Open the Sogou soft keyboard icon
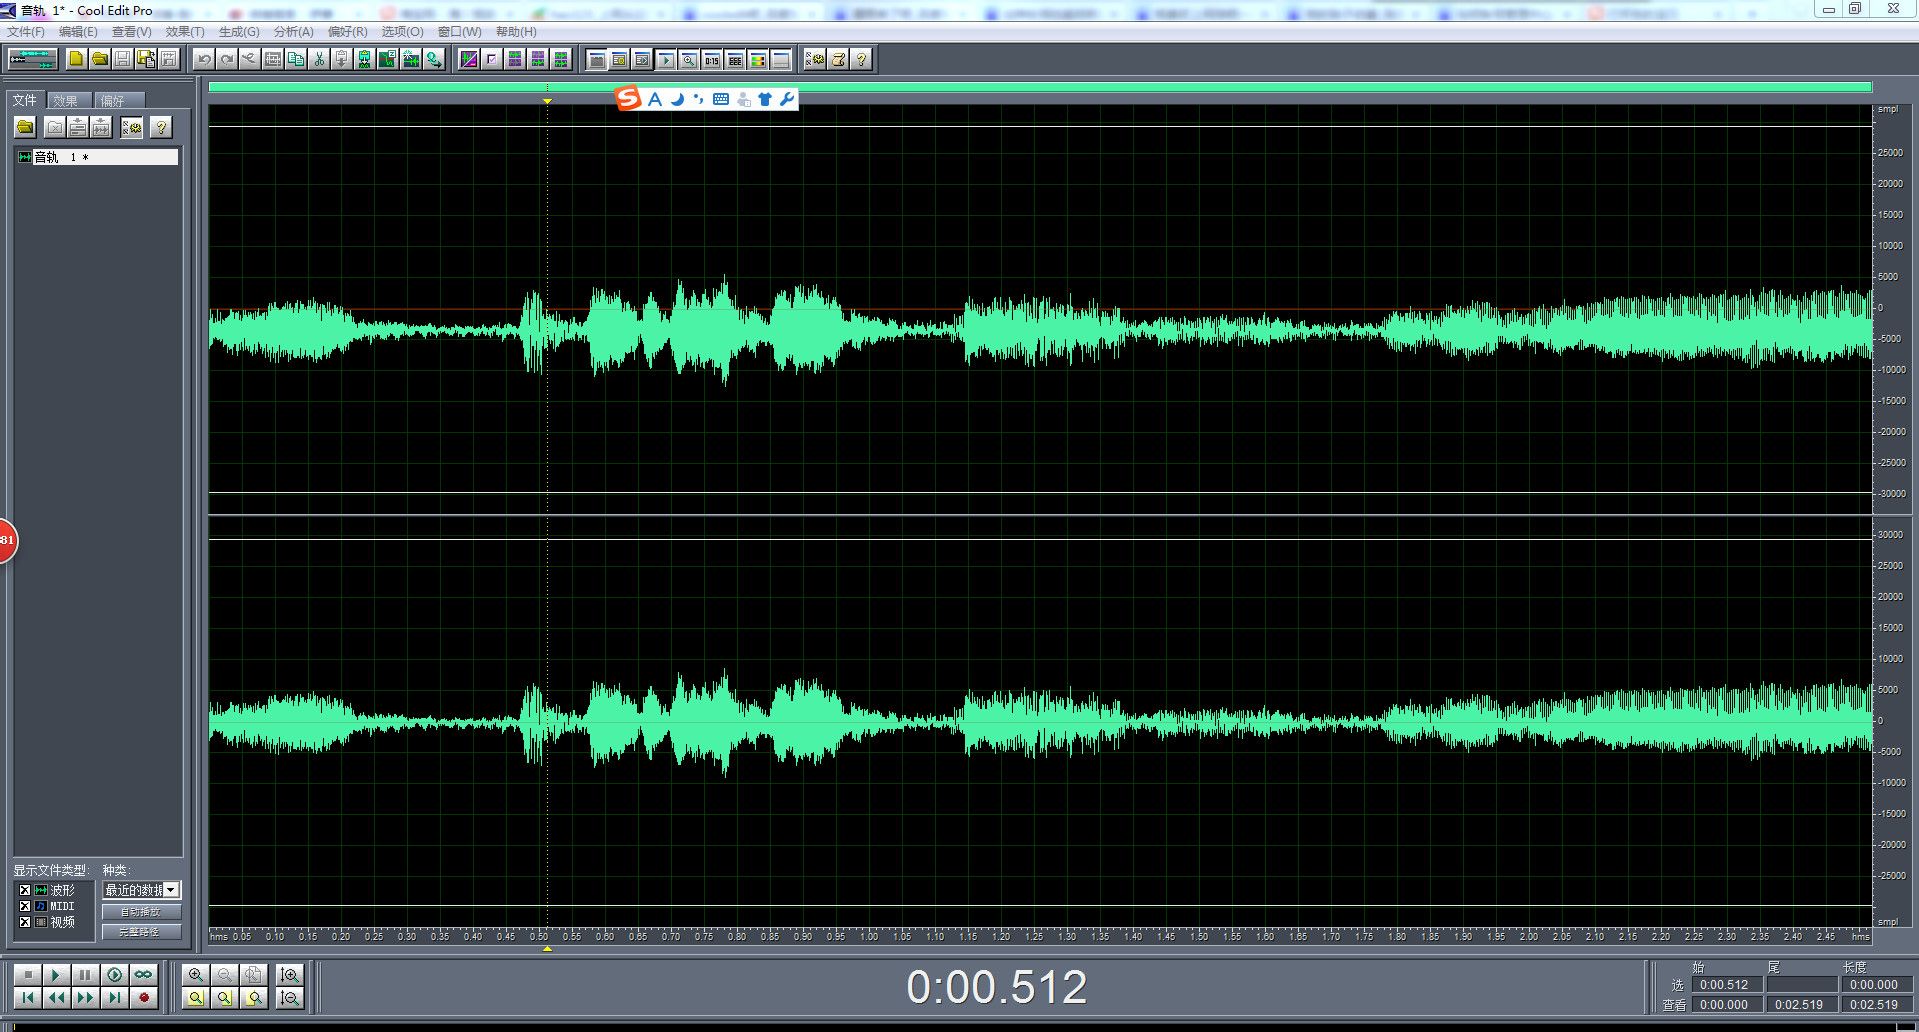 (721, 99)
